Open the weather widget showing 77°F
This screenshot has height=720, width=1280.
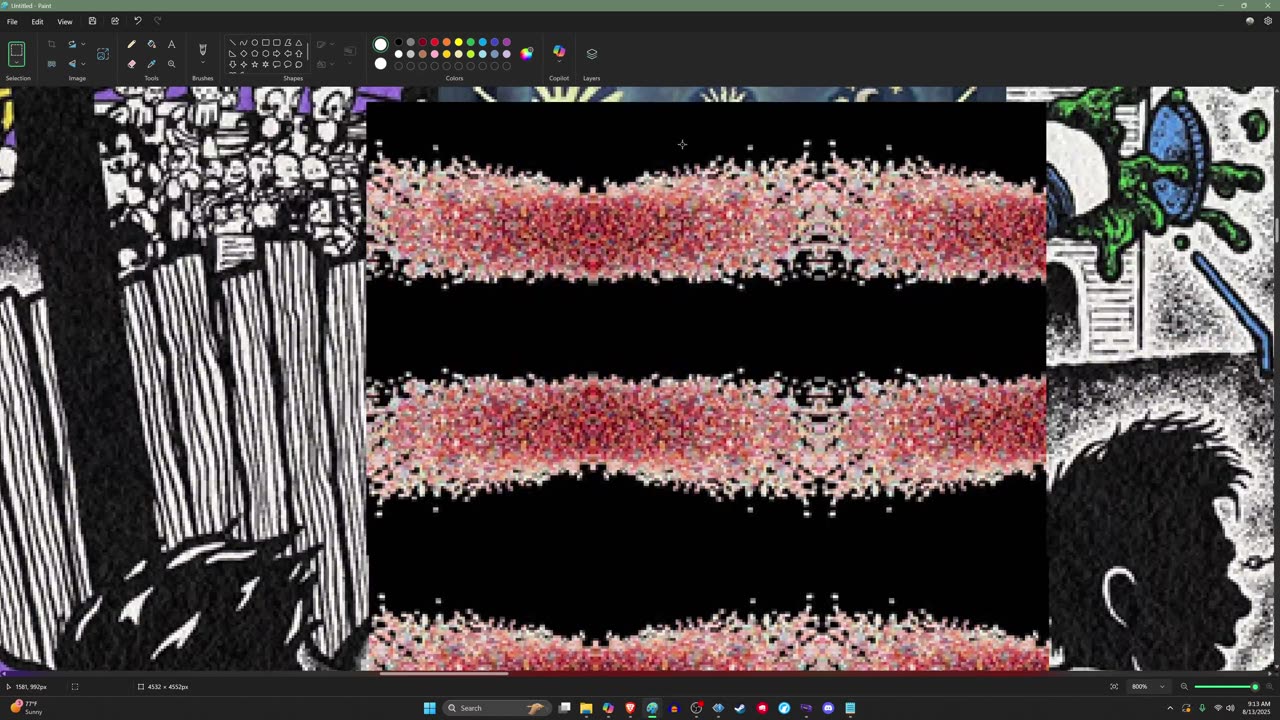[x=27, y=708]
